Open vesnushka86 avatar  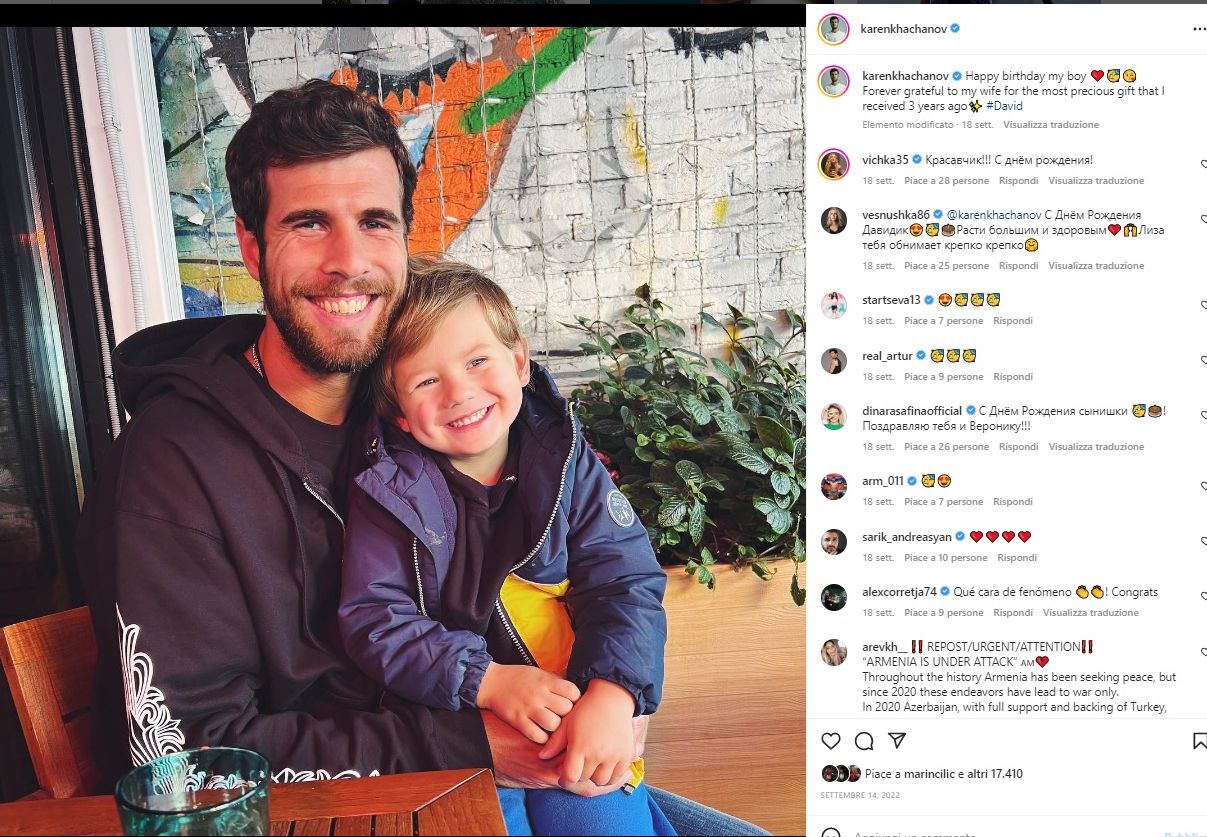[x=834, y=221]
